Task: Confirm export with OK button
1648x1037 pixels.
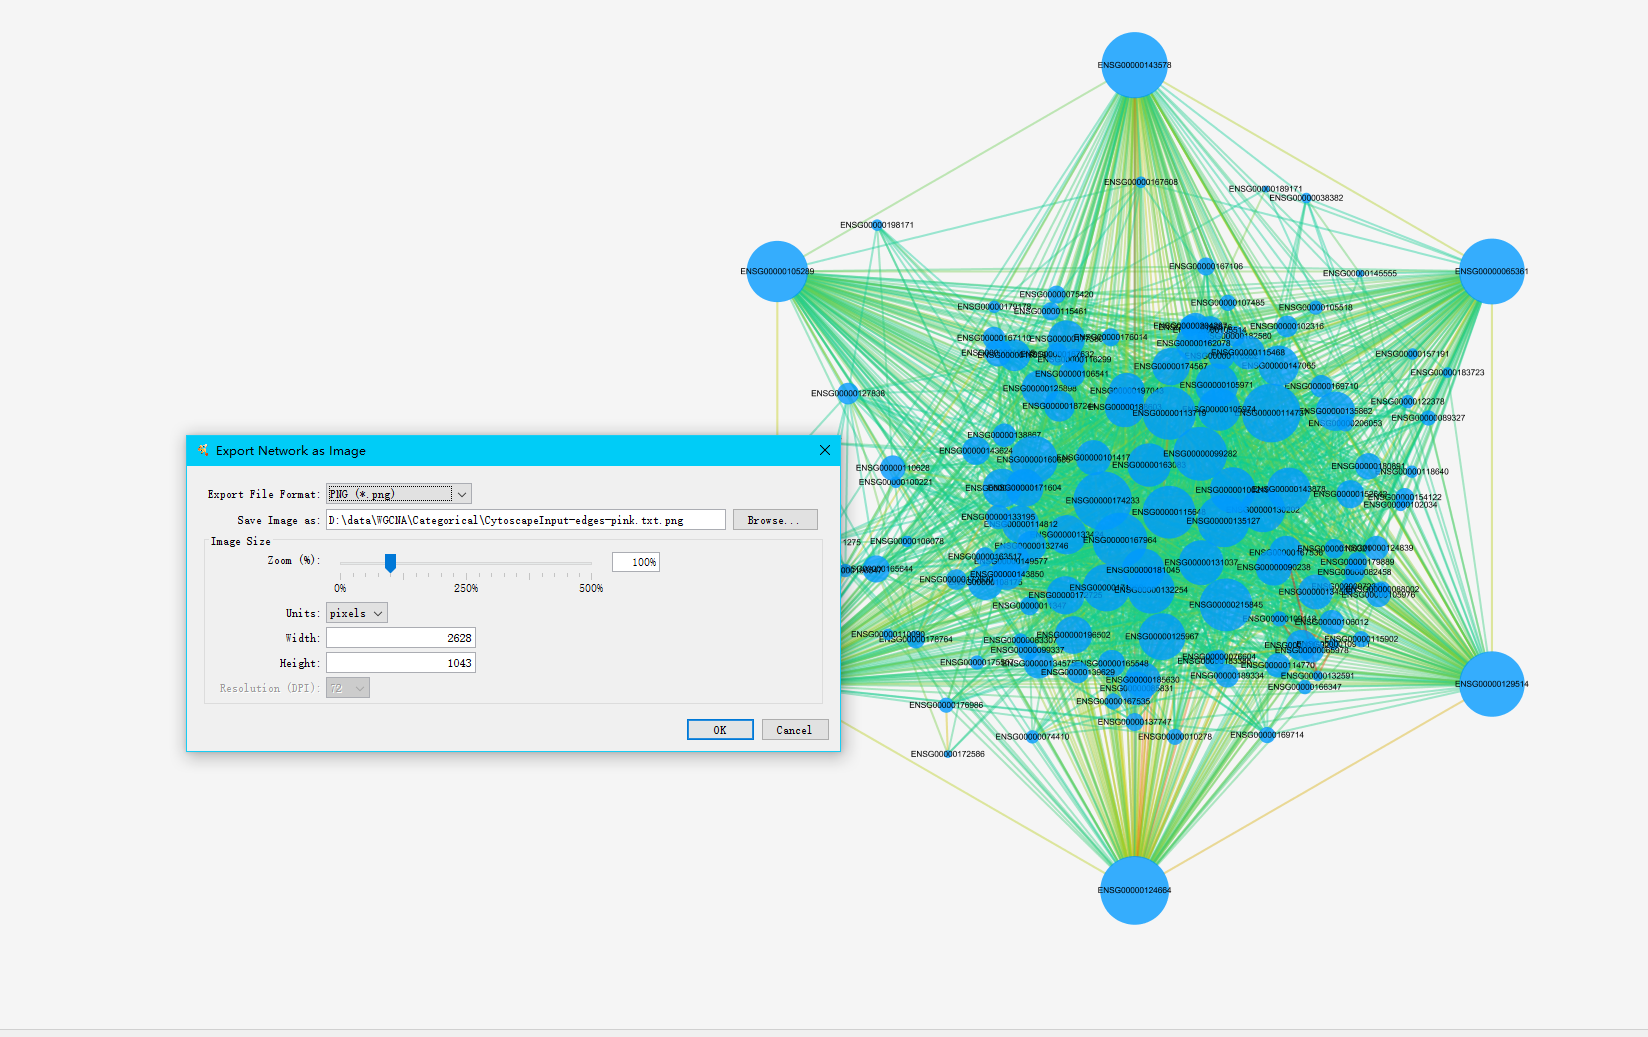Action: point(720,730)
